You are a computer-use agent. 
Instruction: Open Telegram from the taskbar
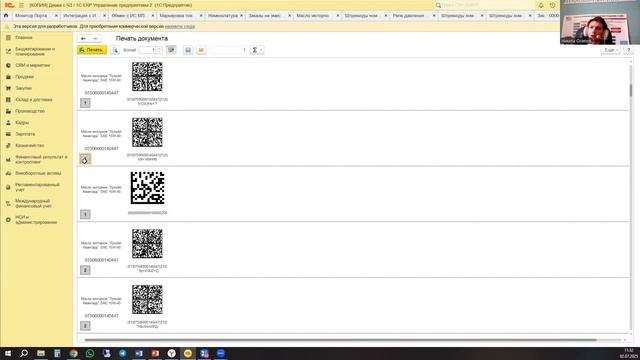[x=122, y=353]
